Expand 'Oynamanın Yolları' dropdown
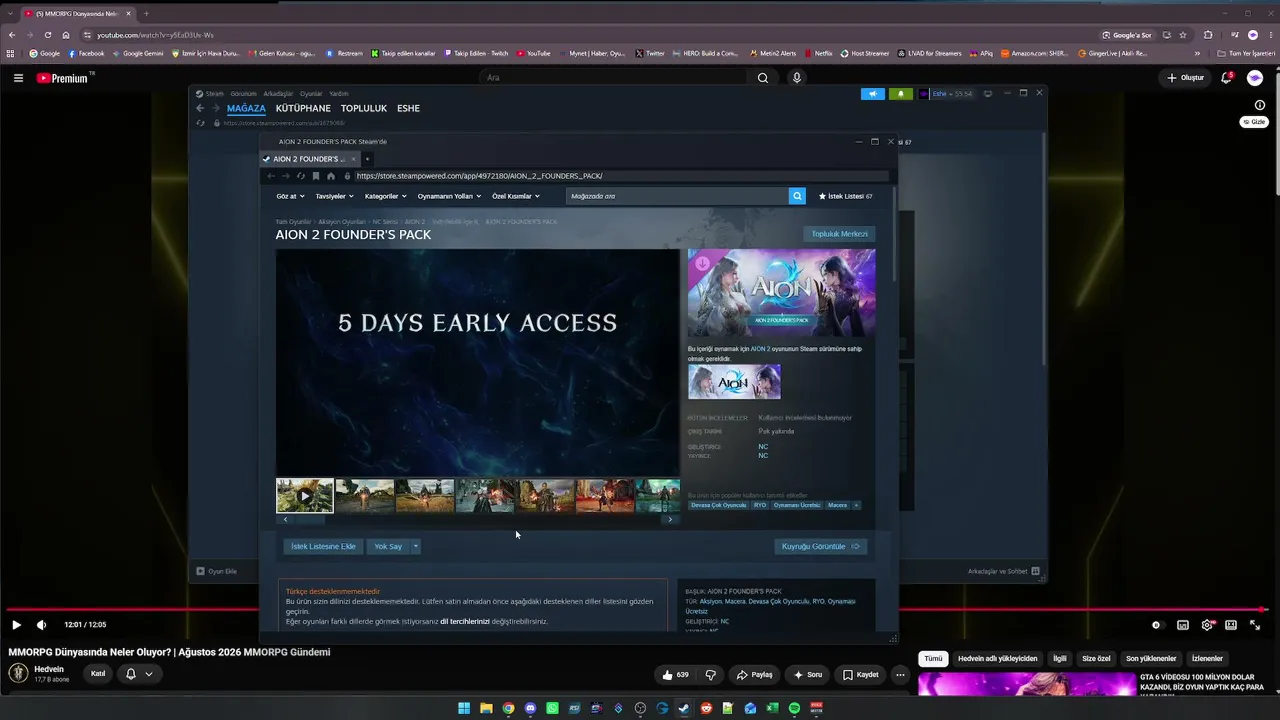Screen dimensions: 1280x720 (x=449, y=196)
